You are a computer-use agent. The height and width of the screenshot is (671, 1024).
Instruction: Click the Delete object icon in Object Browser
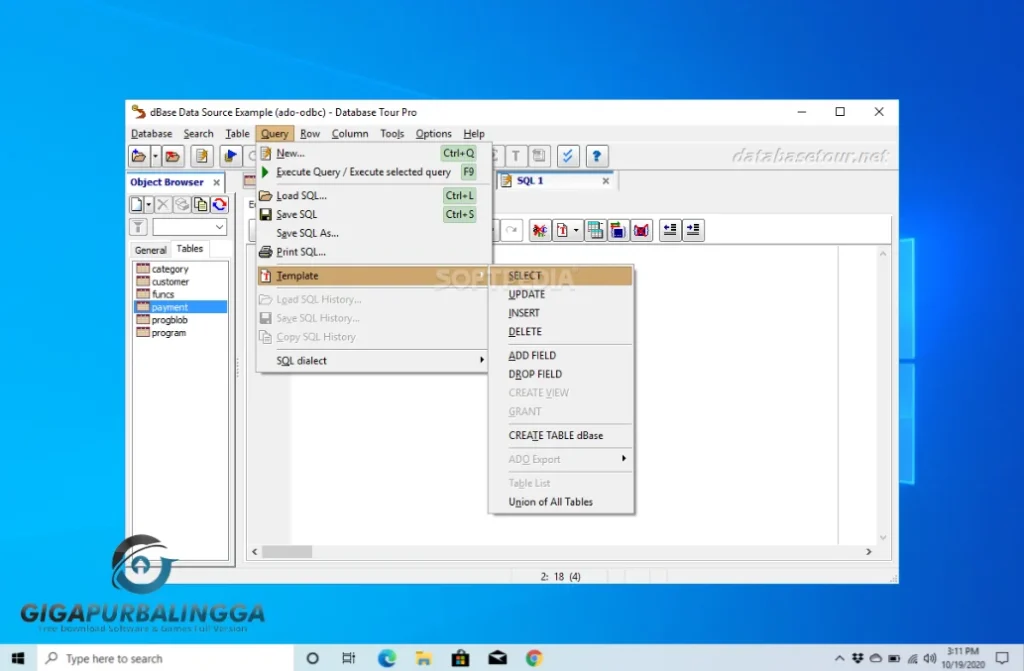click(163, 205)
